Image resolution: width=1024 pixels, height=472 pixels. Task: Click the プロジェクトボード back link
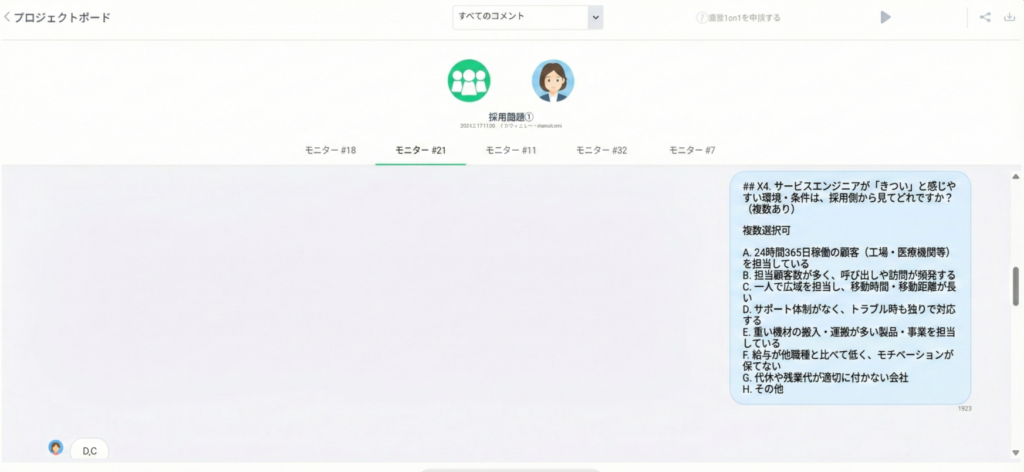point(62,17)
